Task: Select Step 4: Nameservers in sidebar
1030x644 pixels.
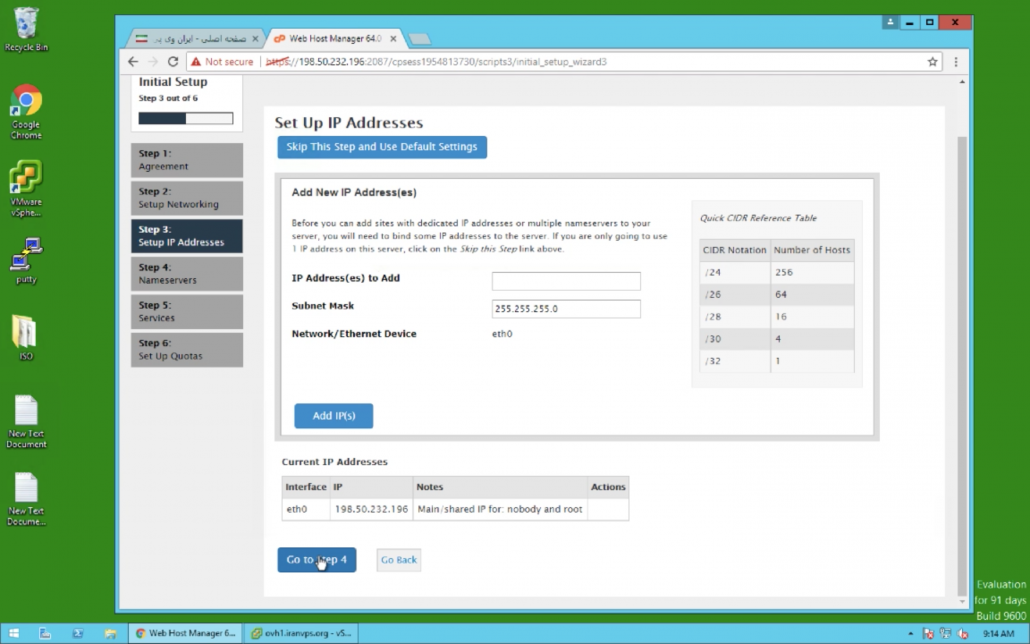Action: coord(187,274)
